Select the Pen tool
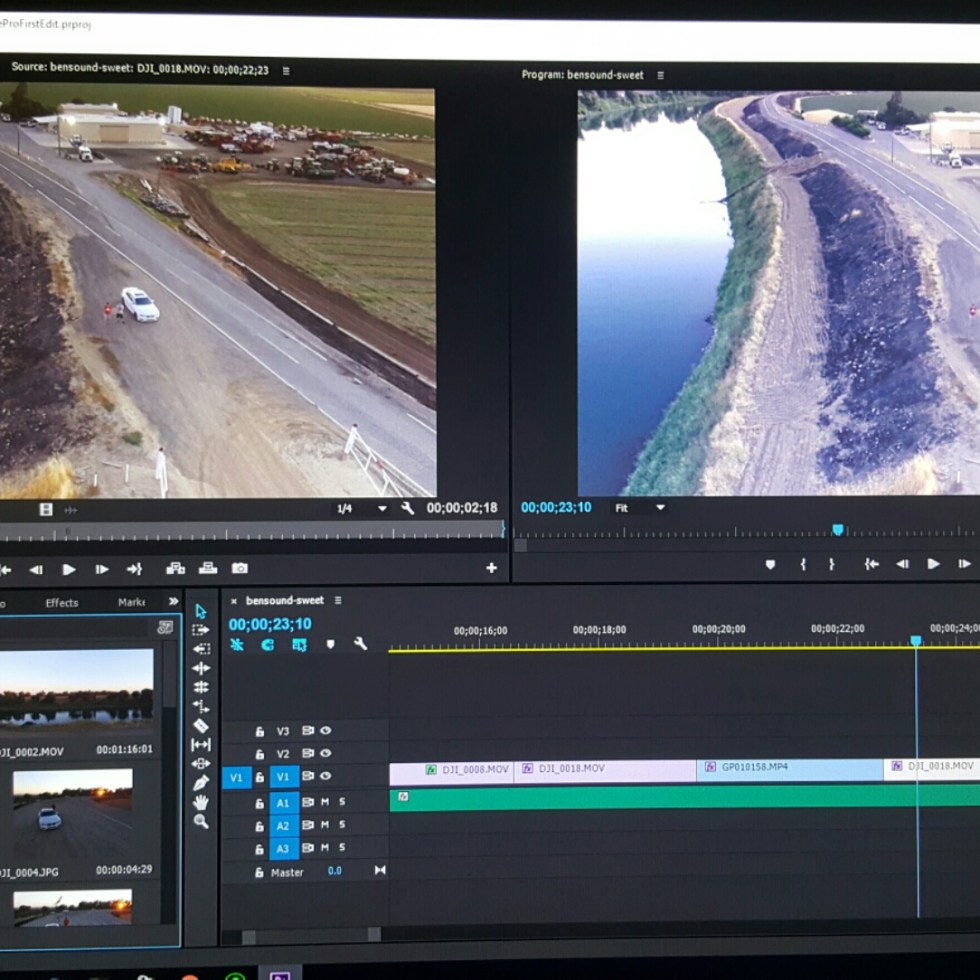980x980 pixels. [201, 782]
